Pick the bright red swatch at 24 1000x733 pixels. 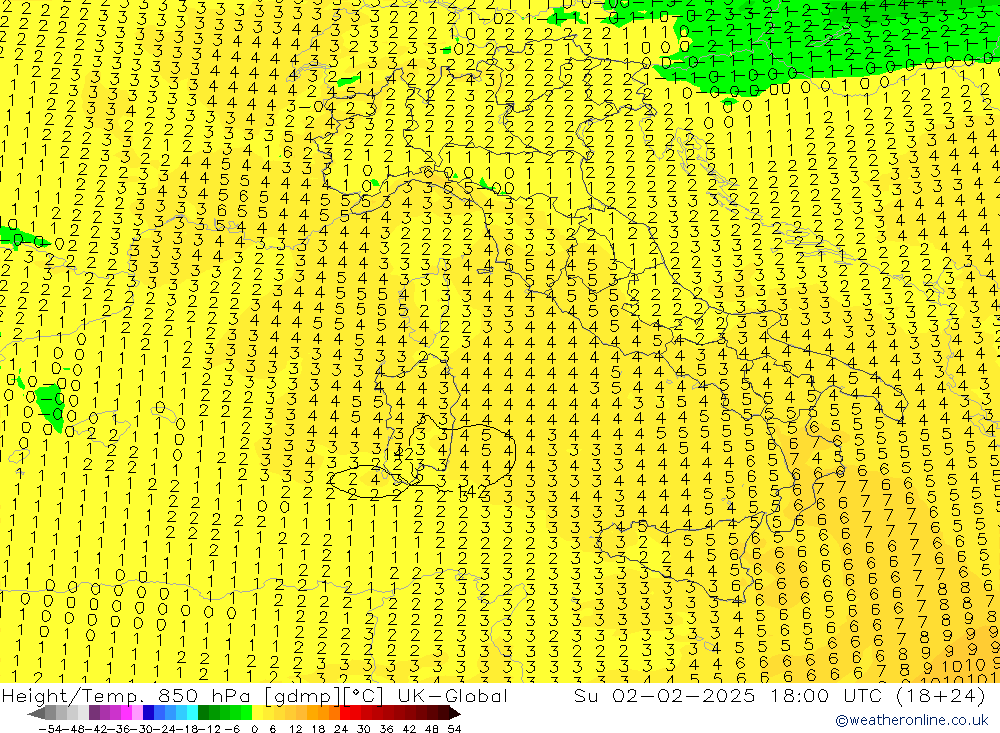point(345,713)
